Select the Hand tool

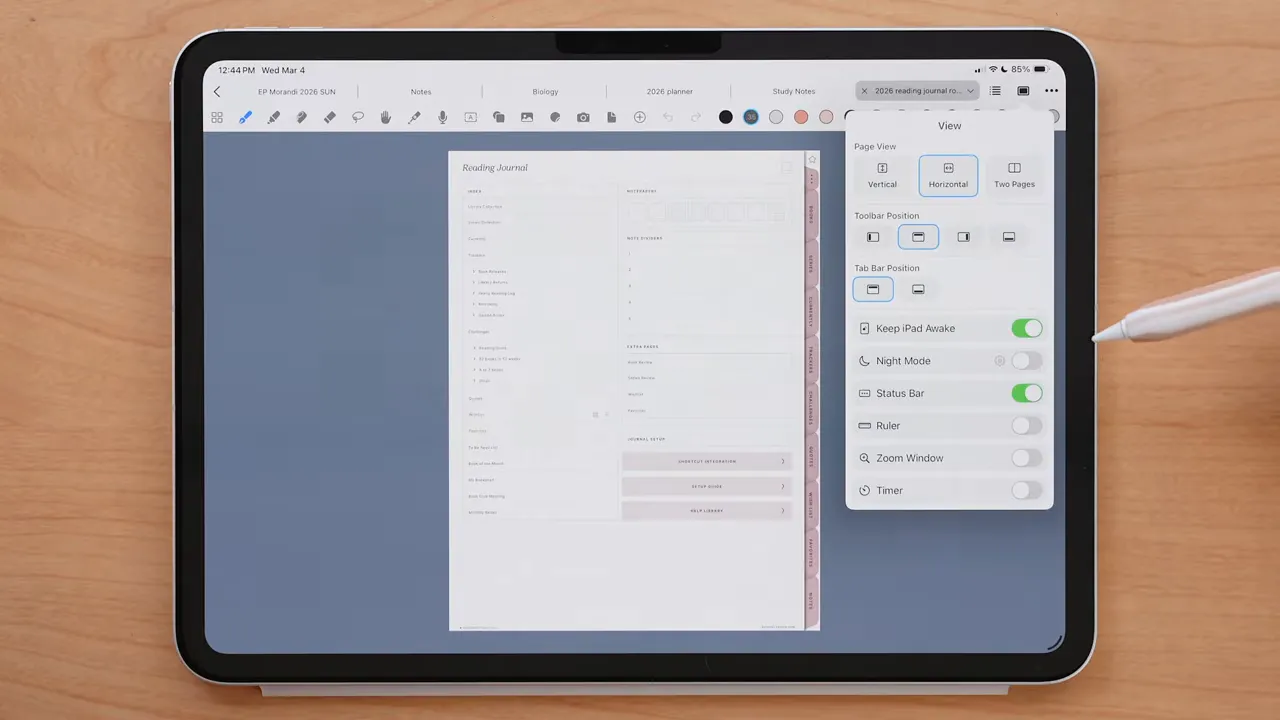[385, 117]
